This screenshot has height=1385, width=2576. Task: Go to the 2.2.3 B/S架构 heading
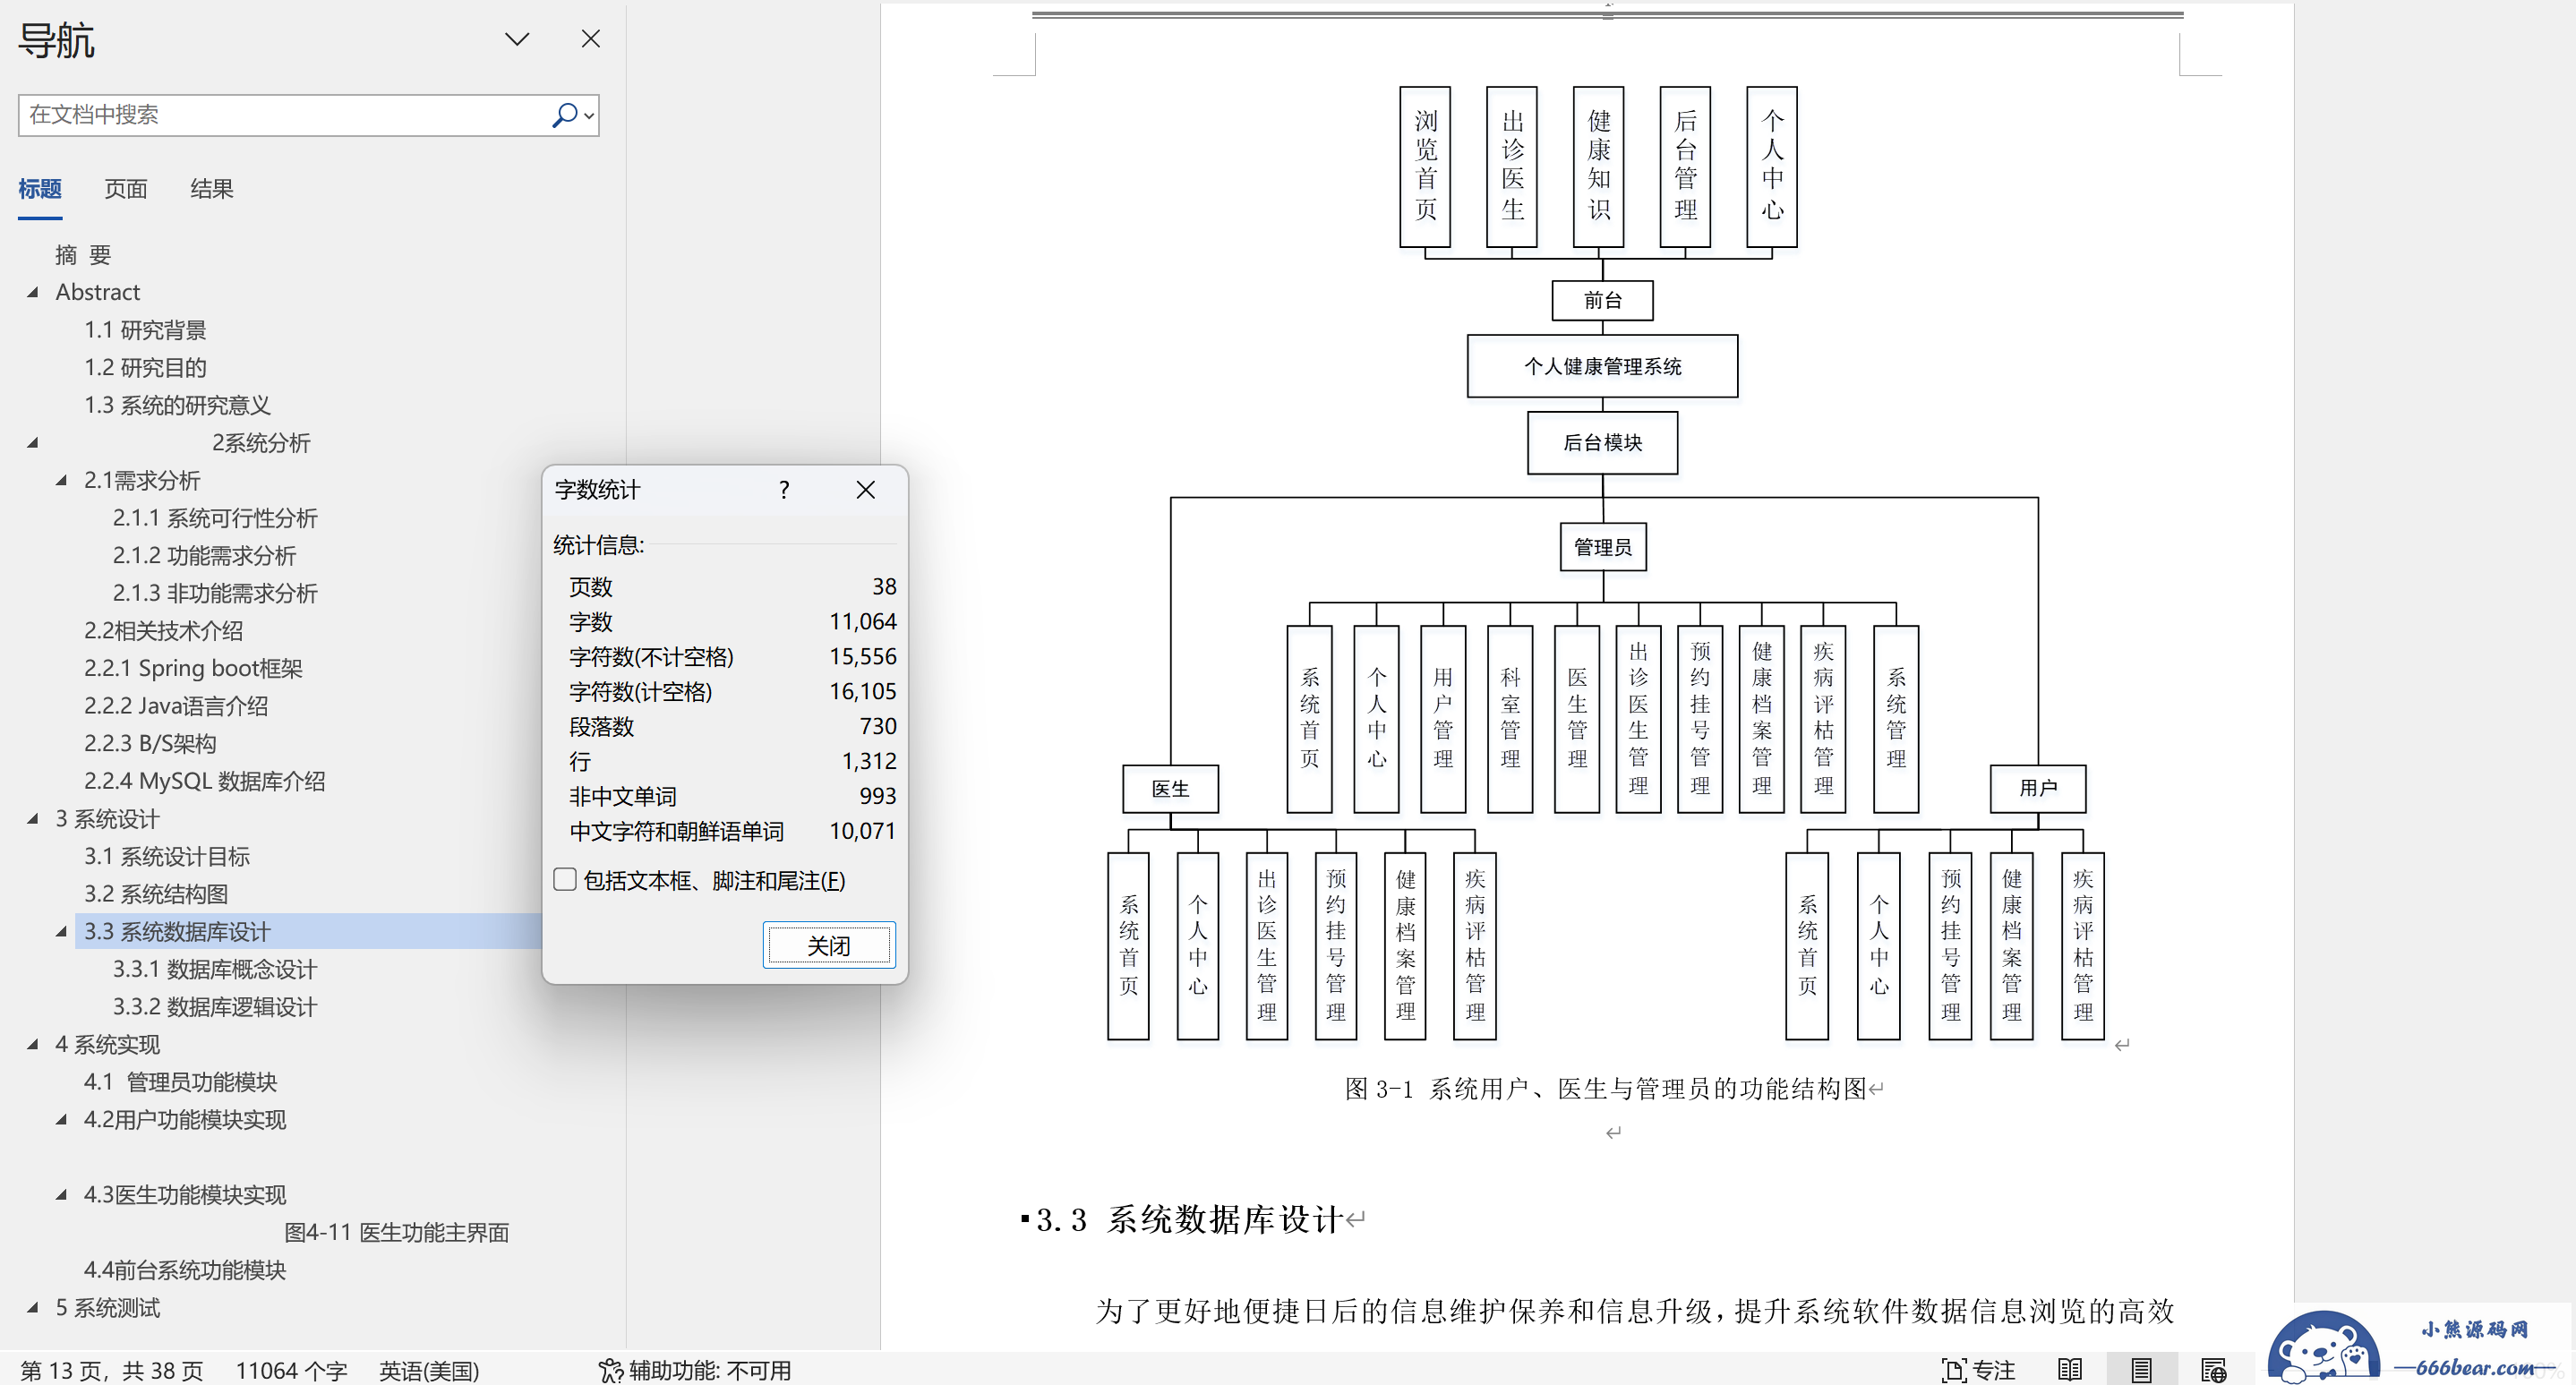[x=150, y=743]
